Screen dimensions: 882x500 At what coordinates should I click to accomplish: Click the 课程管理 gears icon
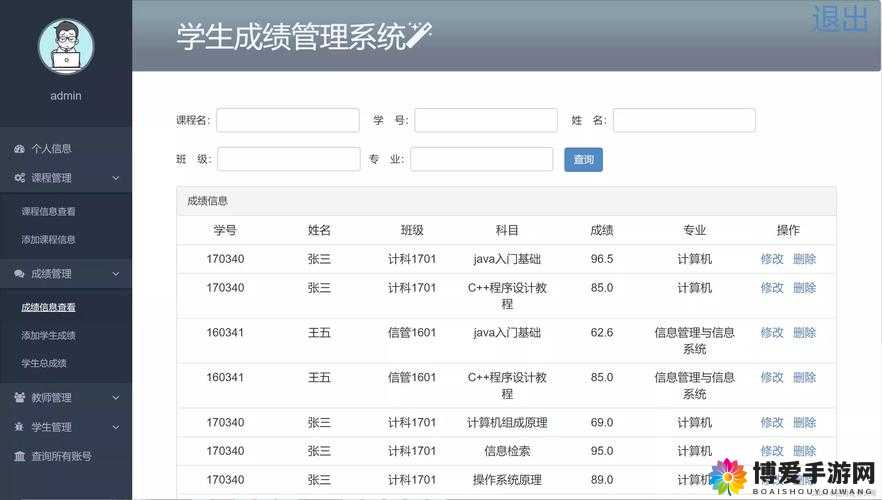point(19,178)
